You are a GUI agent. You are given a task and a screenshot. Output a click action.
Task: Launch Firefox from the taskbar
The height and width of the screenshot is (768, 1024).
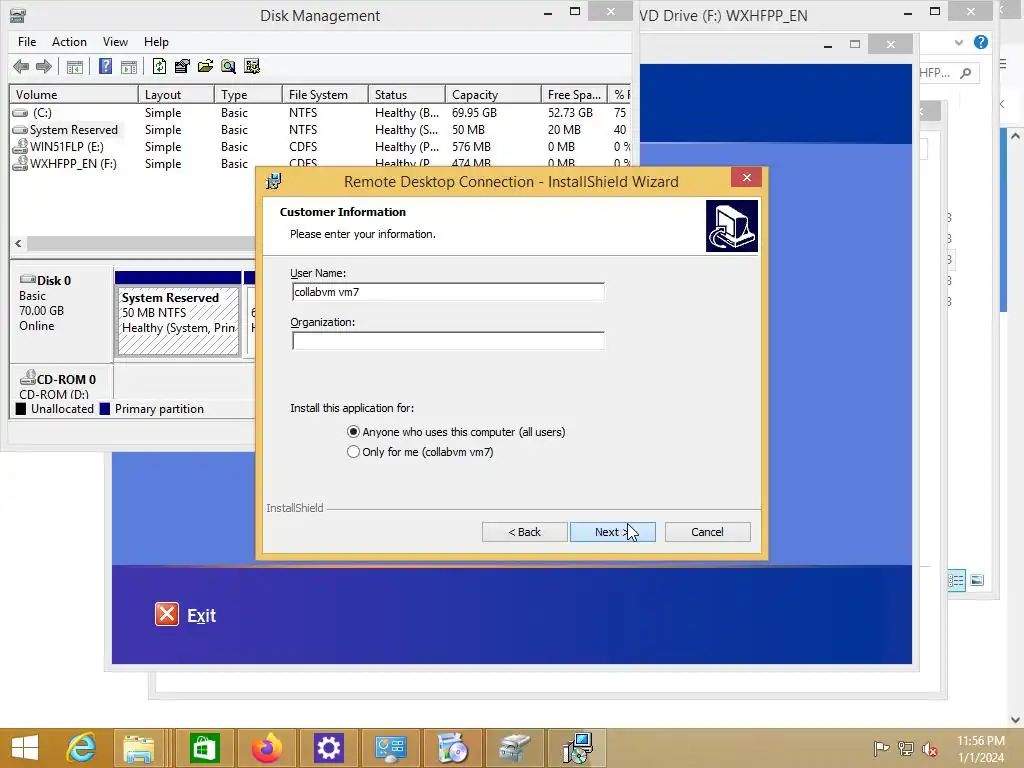[266, 748]
